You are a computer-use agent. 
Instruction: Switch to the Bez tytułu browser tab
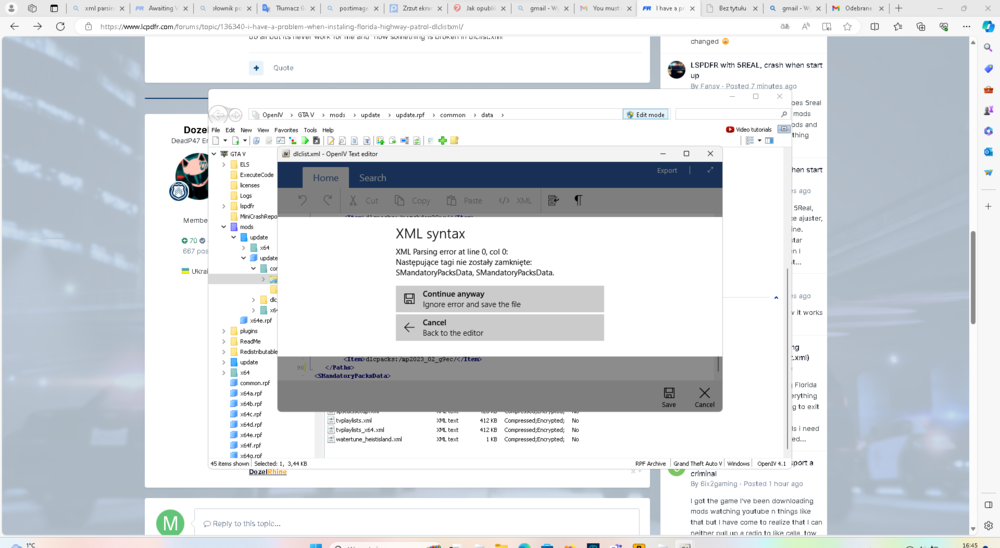pyautogui.click(x=732, y=8)
